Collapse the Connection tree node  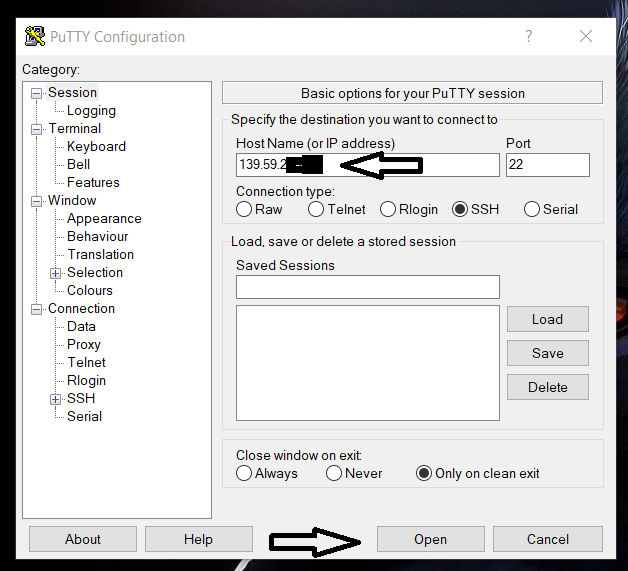click(x=36, y=309)
